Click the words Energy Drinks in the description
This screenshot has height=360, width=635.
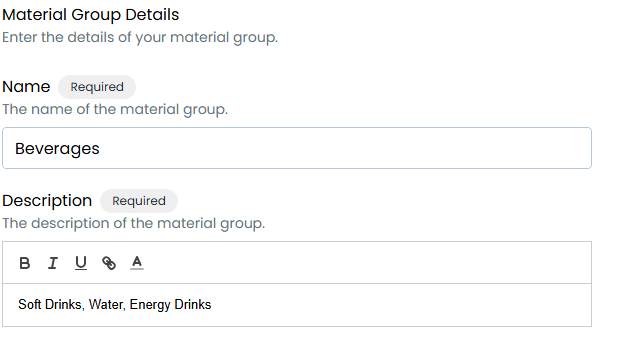(170, 305)
